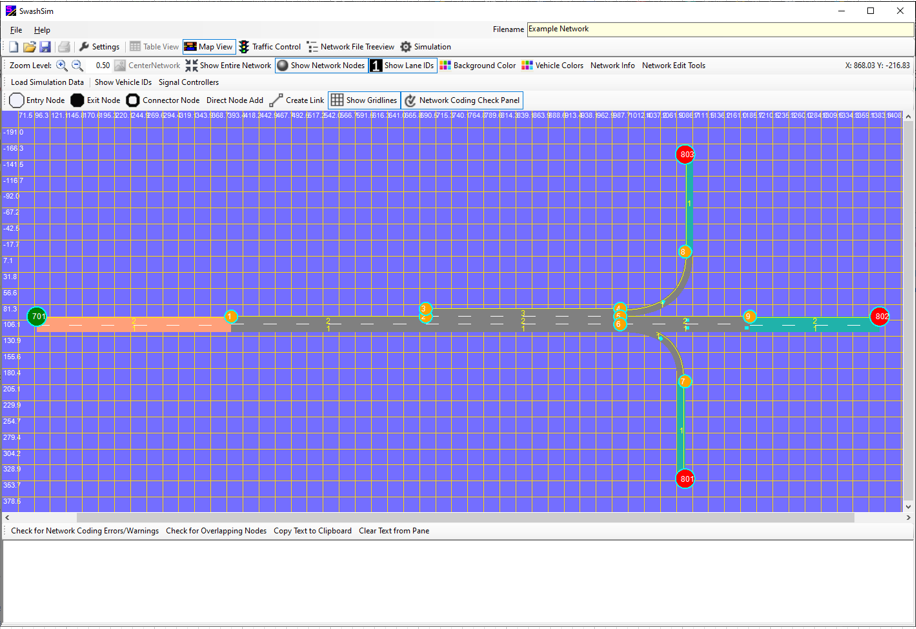Switch to Table View
Screen dimensions: 916x629
pos(154,47)
